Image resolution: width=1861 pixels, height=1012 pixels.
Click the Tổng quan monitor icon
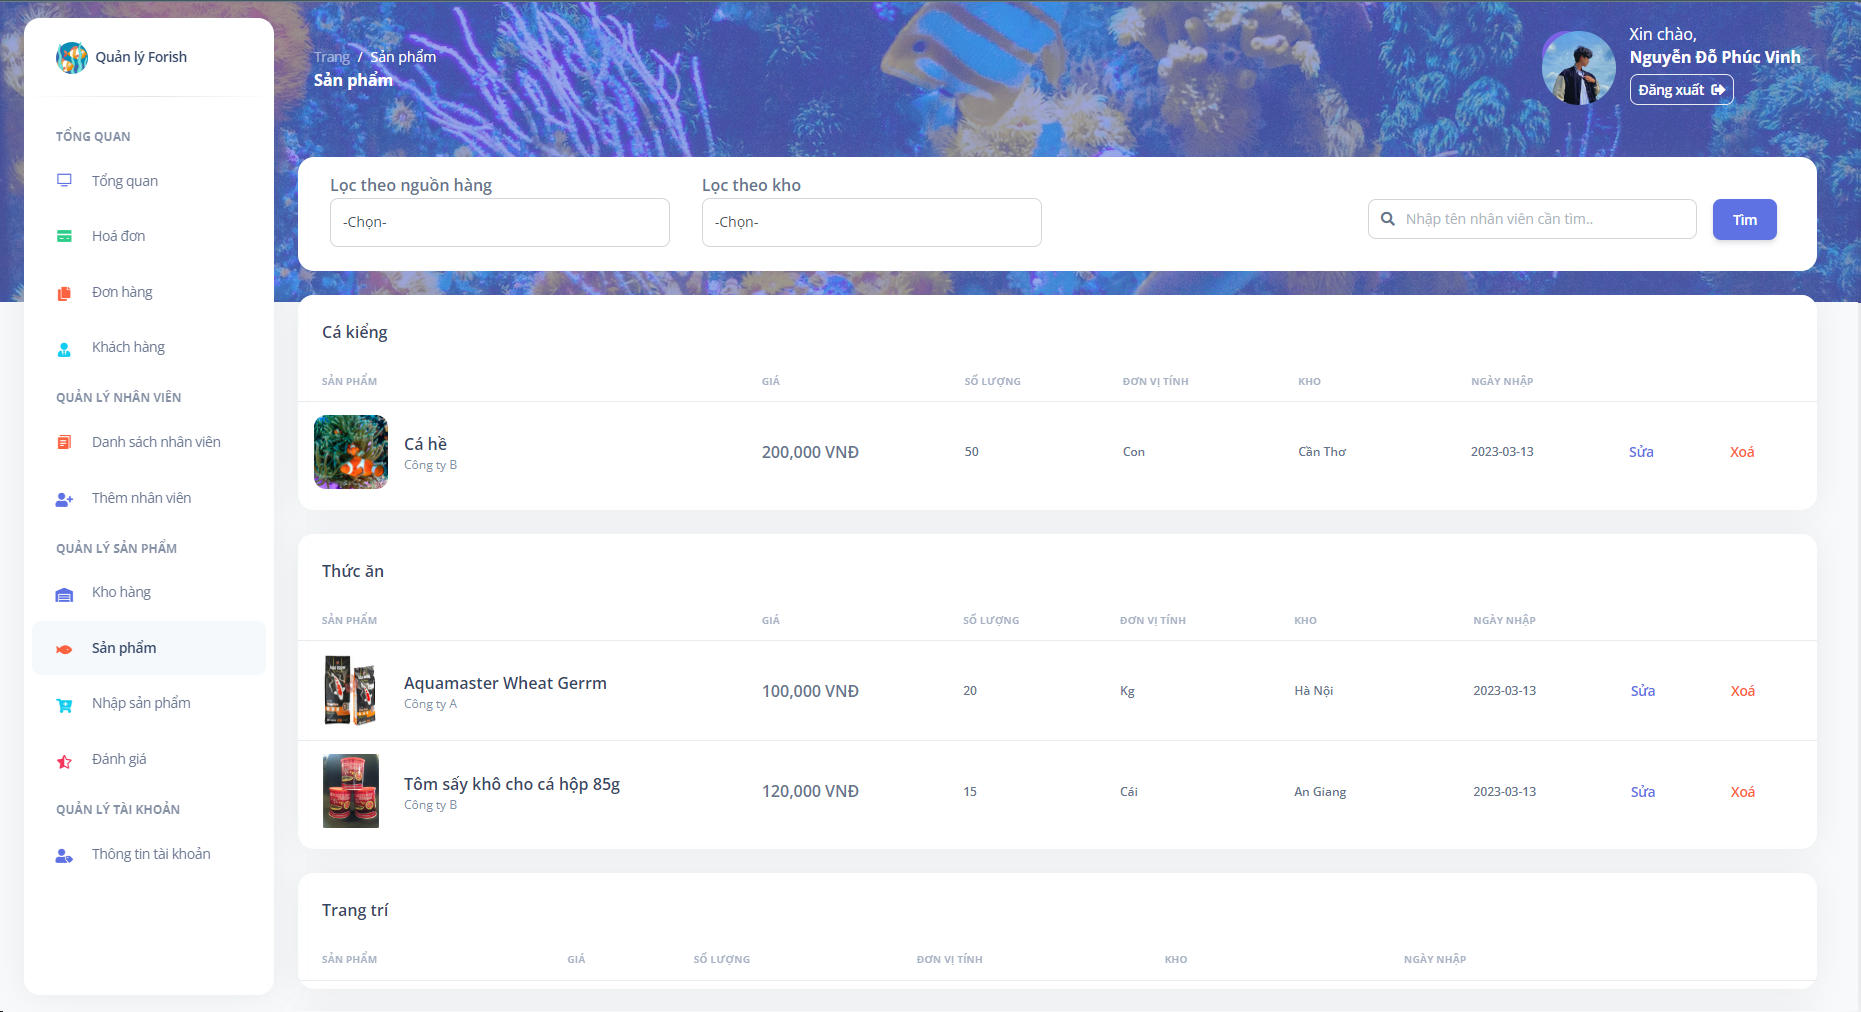point(64,181)
